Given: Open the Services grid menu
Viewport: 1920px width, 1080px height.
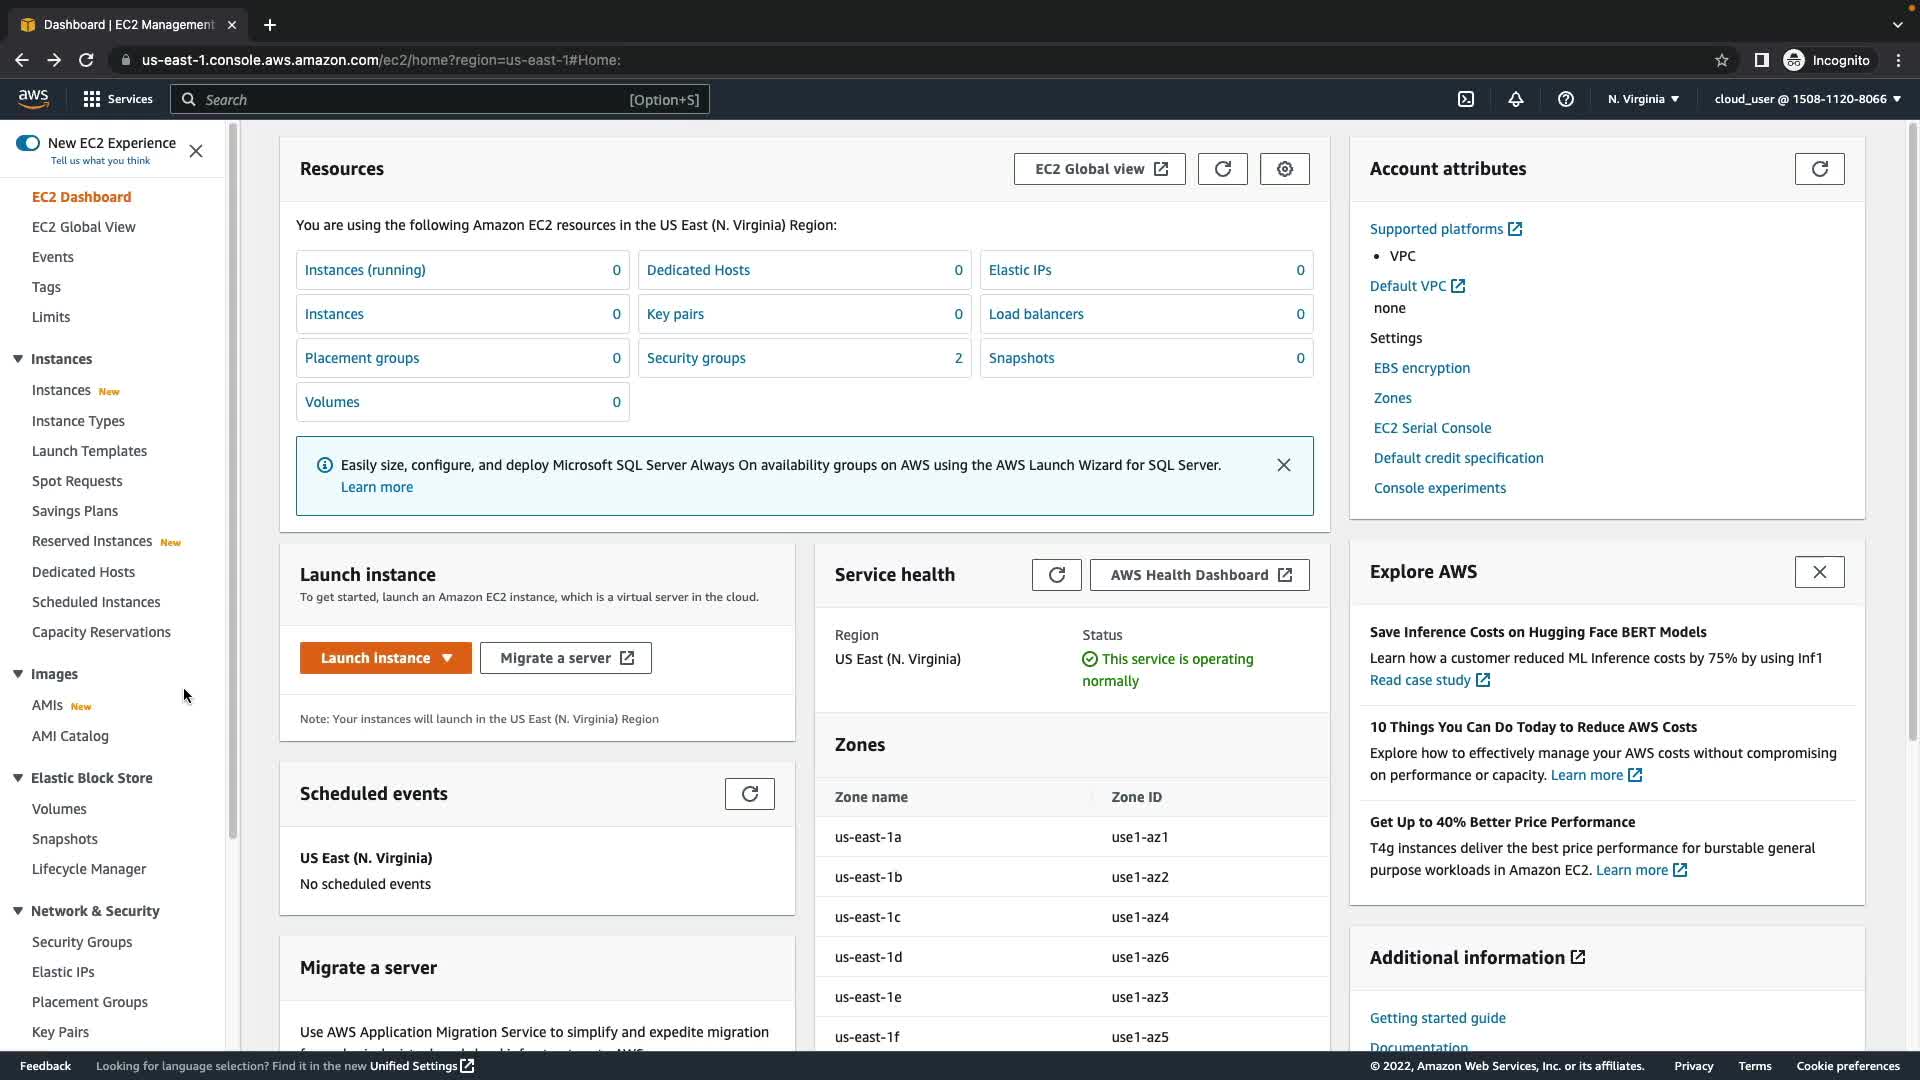Looking at the screenshot, I should pyautogui.click(x=92, y=99).
